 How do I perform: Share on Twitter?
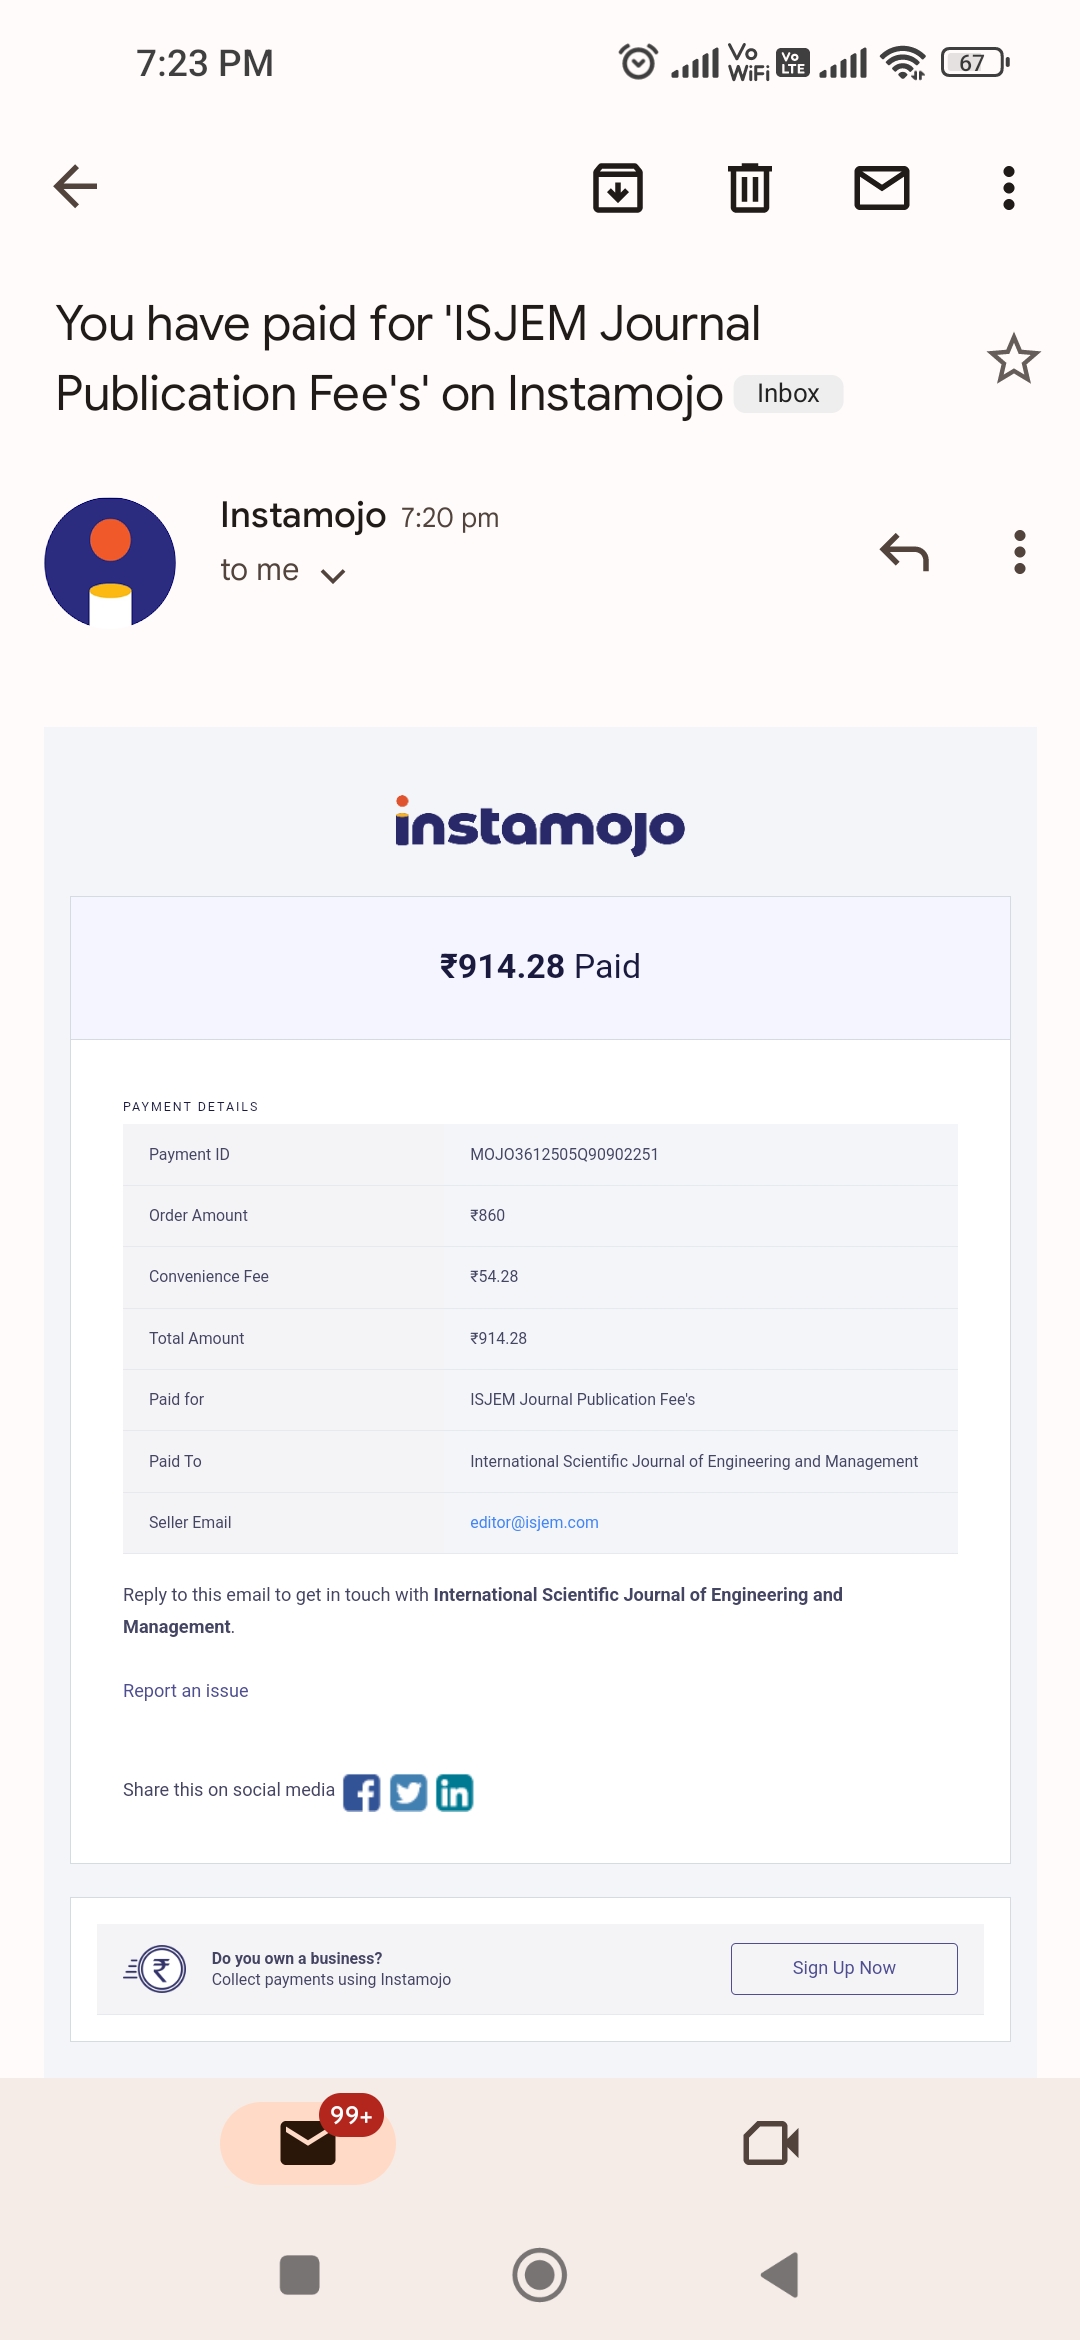[408, 1793]
